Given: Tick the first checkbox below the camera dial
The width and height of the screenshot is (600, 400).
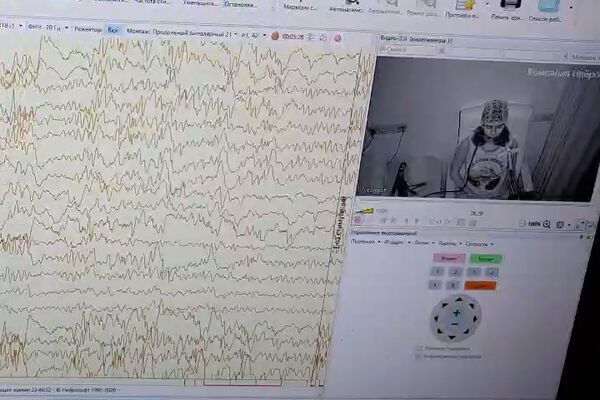Looking at the screenshot, I should (x=419, y=348).
